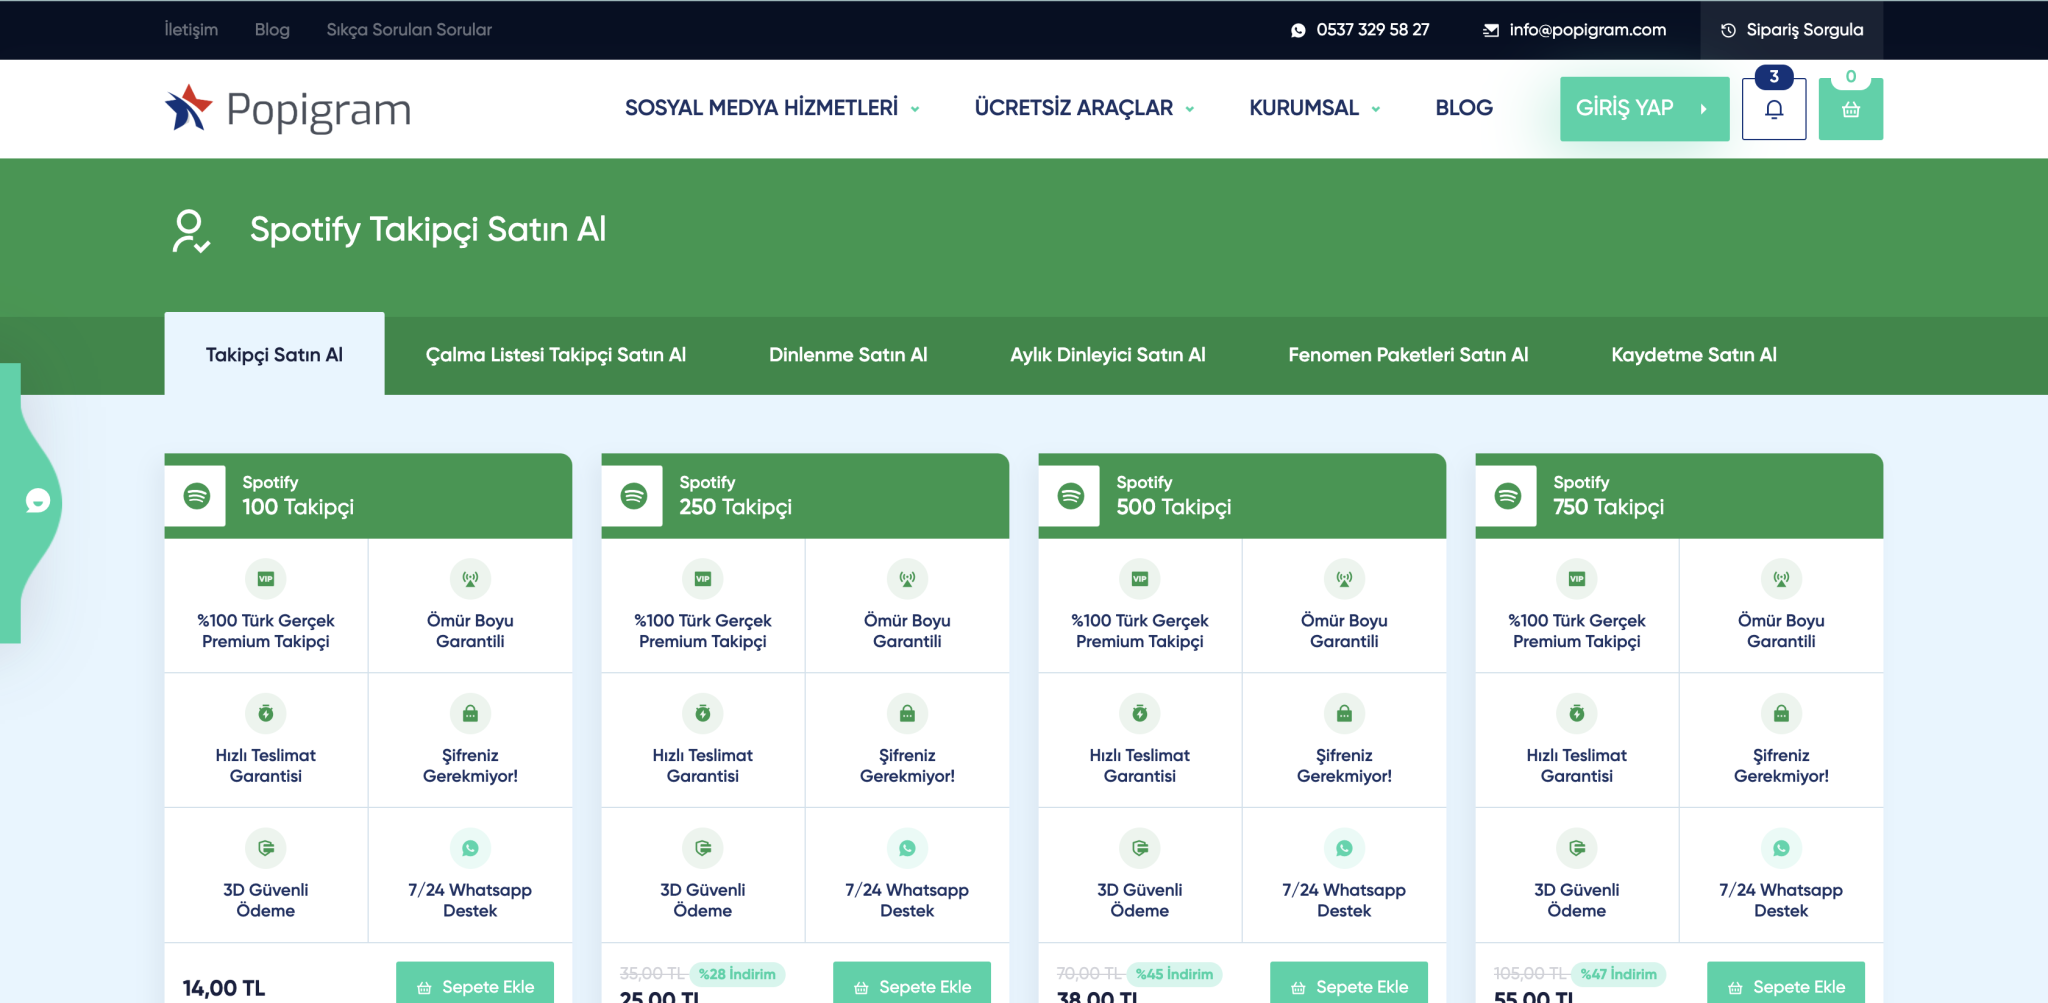Click the Spotify Takipçi Satın Al page heading
The height and width of the screenshot is (1003, 2048).
point(428,229)
